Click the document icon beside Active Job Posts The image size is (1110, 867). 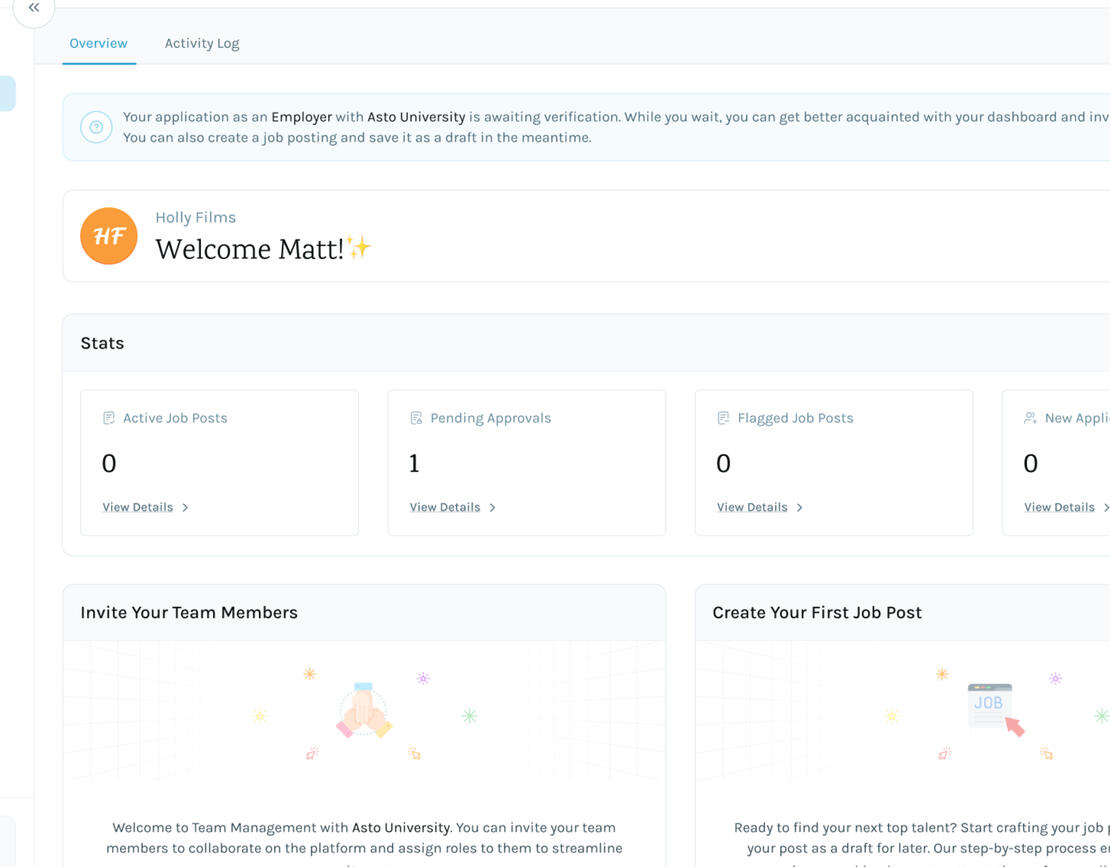point(109,417)
